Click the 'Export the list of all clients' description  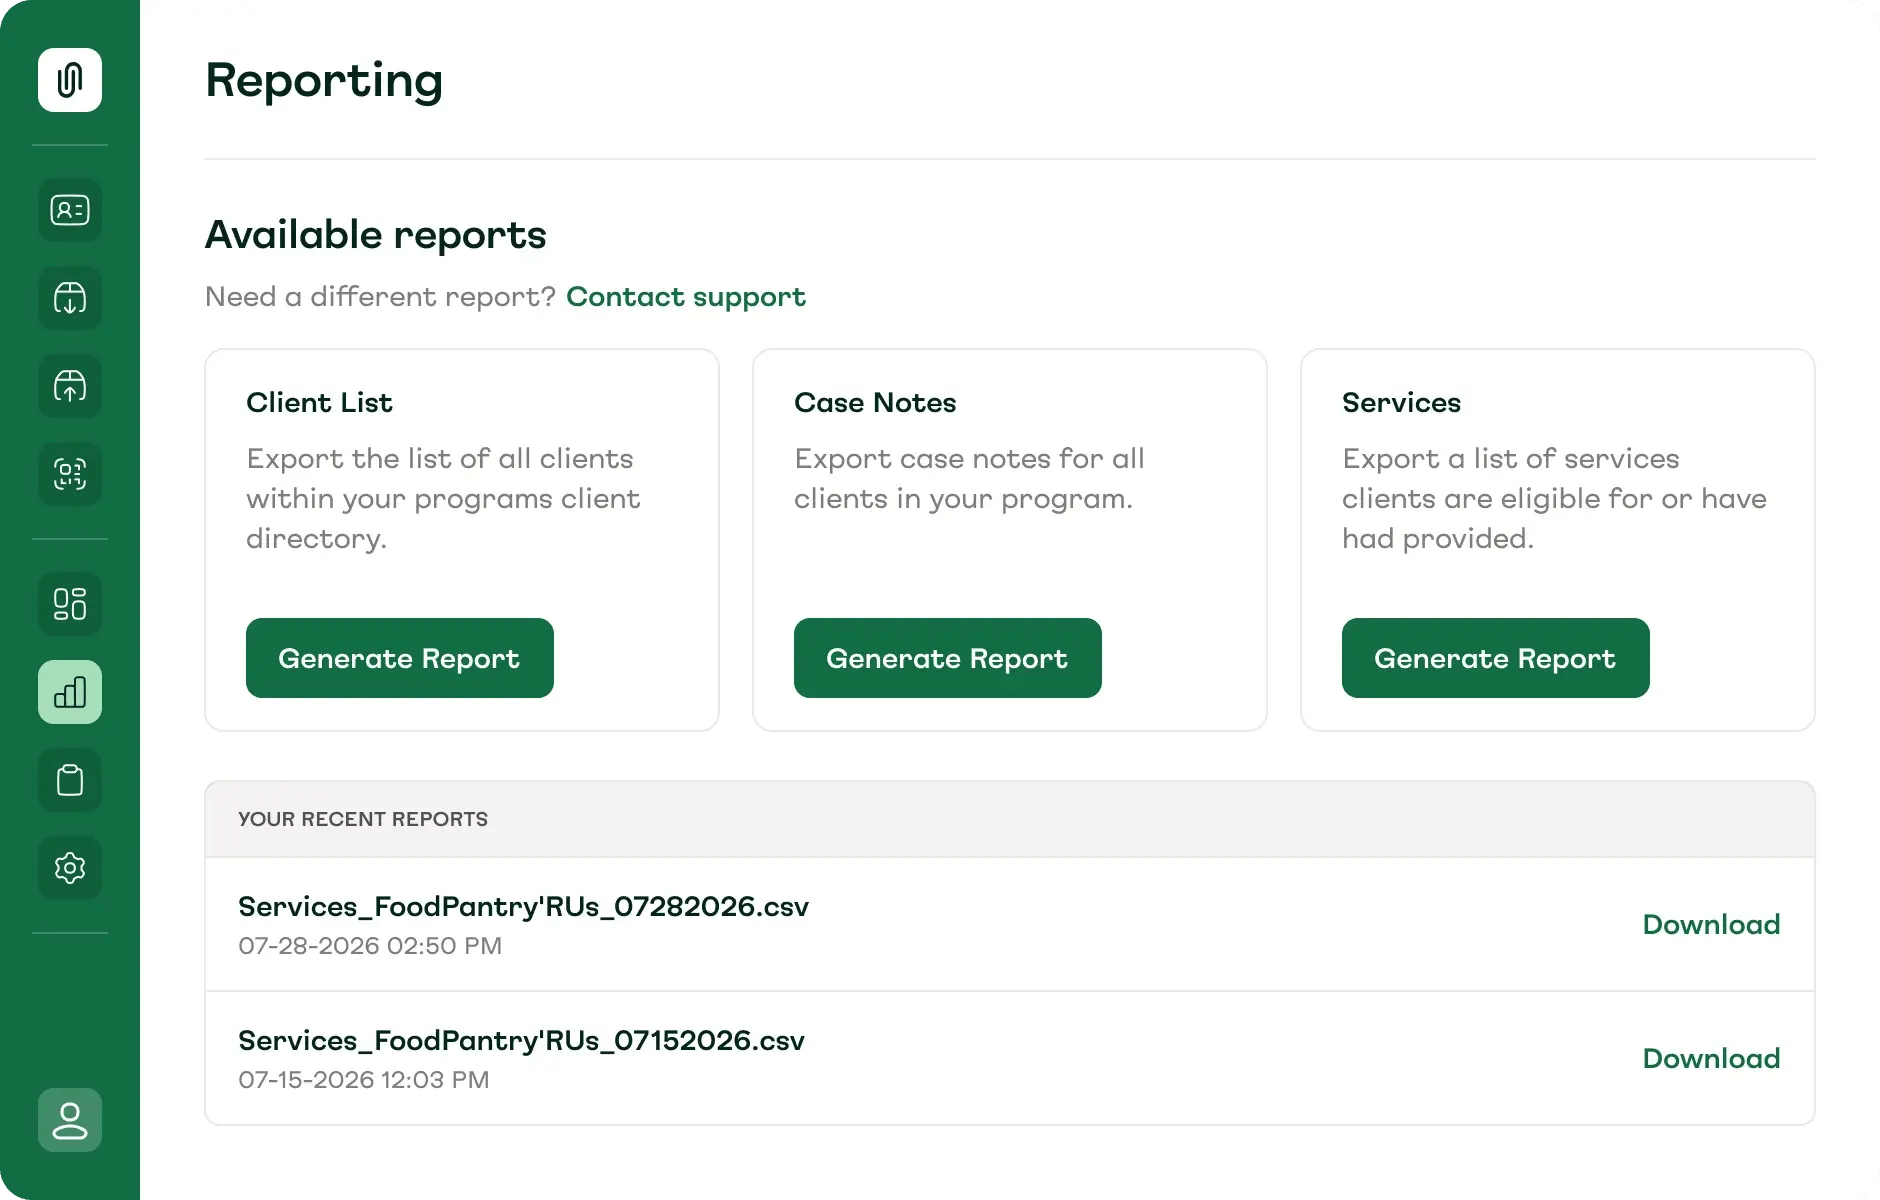pyautogui.click(x=443, y=498)
